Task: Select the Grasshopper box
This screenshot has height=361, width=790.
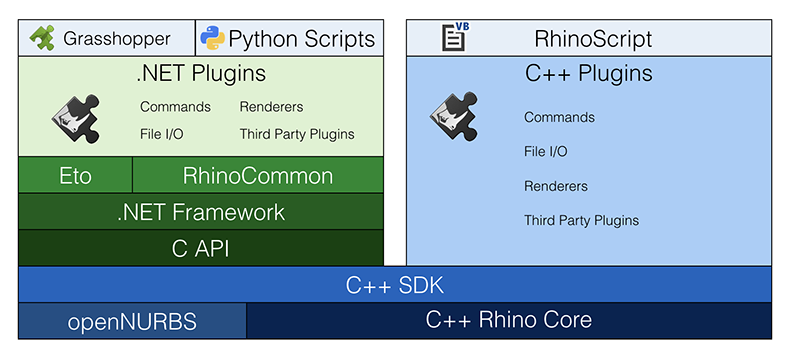Action: (x=107, y=38)
